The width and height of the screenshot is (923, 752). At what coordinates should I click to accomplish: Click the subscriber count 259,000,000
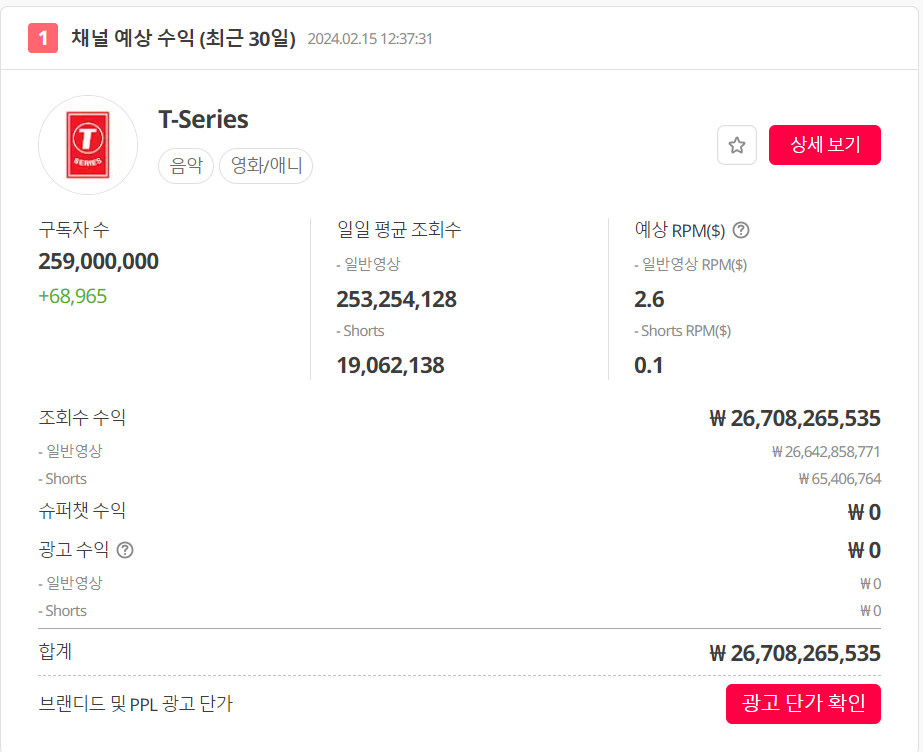click(98, 261)
